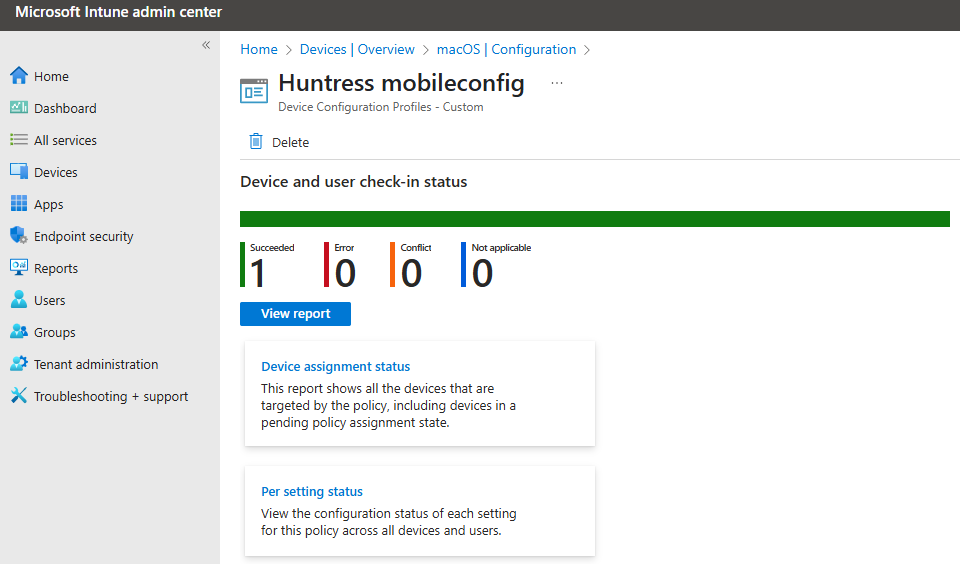Viewport: 960px width, 564px height.
Task: Select Devices in the left menu
Action: (x=56, y=172)
